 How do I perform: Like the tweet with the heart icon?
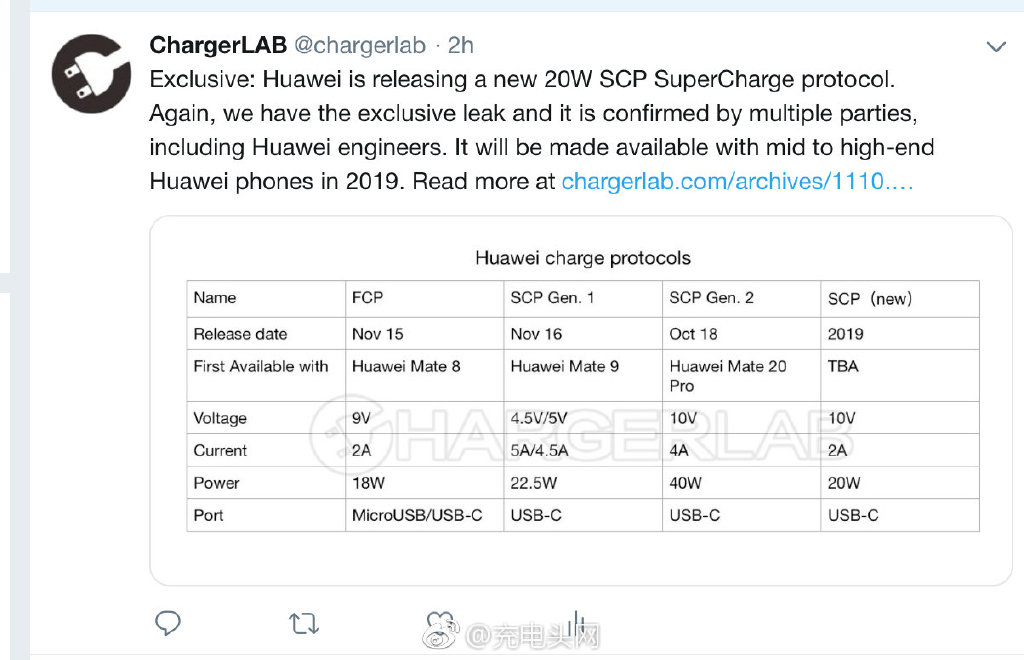pos(437,622)
